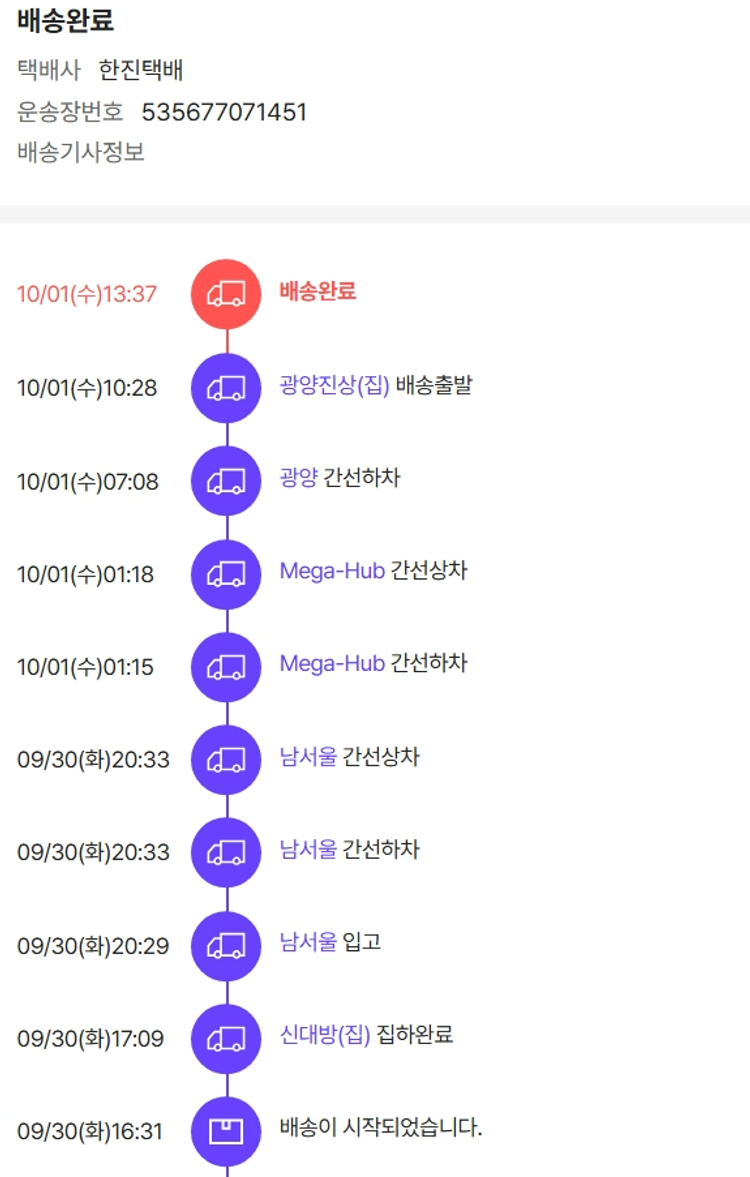750x1177 pixels.
Task: Select tracking number 535677071451
Action: pos(224,112)
